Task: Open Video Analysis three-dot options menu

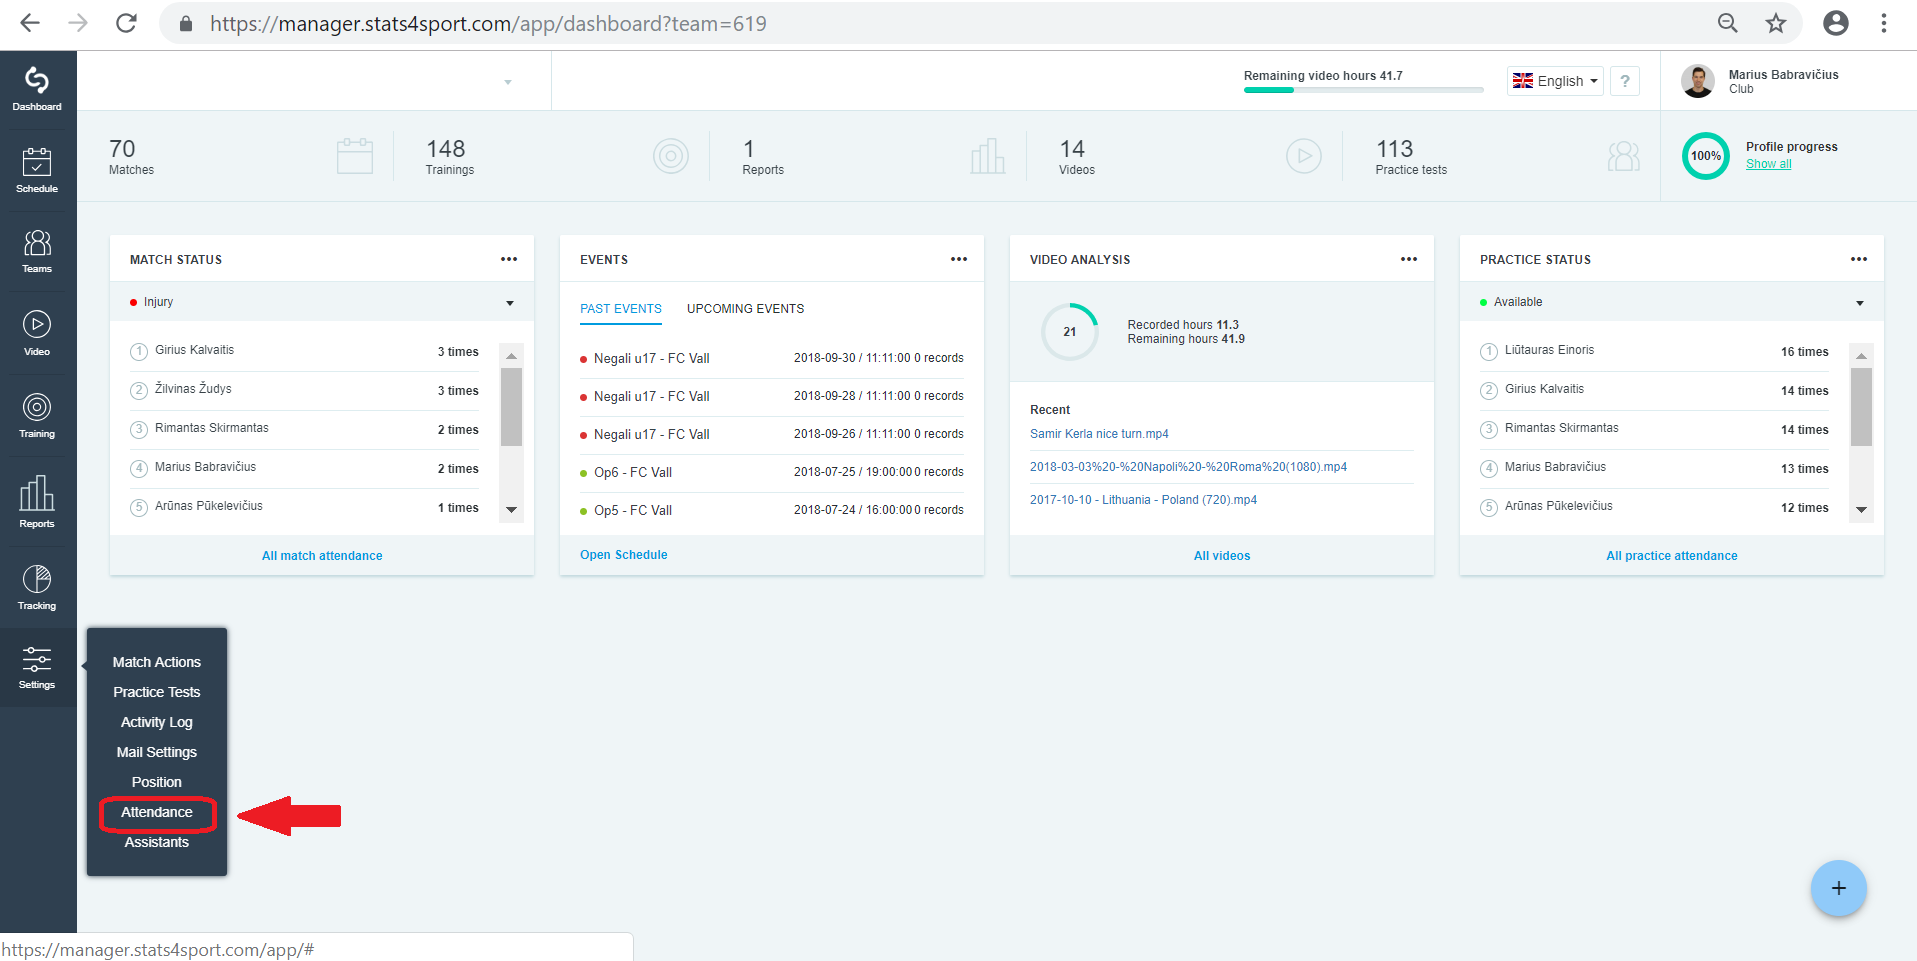Action: 1409,259
